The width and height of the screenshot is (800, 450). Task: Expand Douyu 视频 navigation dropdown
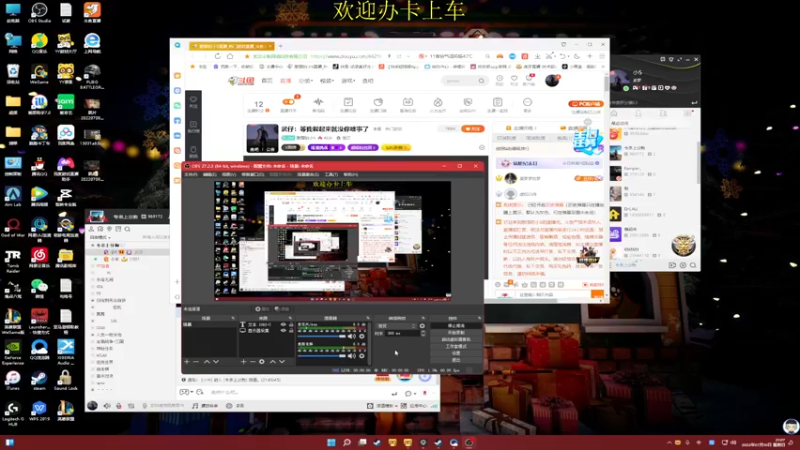[x=327, y=81]
